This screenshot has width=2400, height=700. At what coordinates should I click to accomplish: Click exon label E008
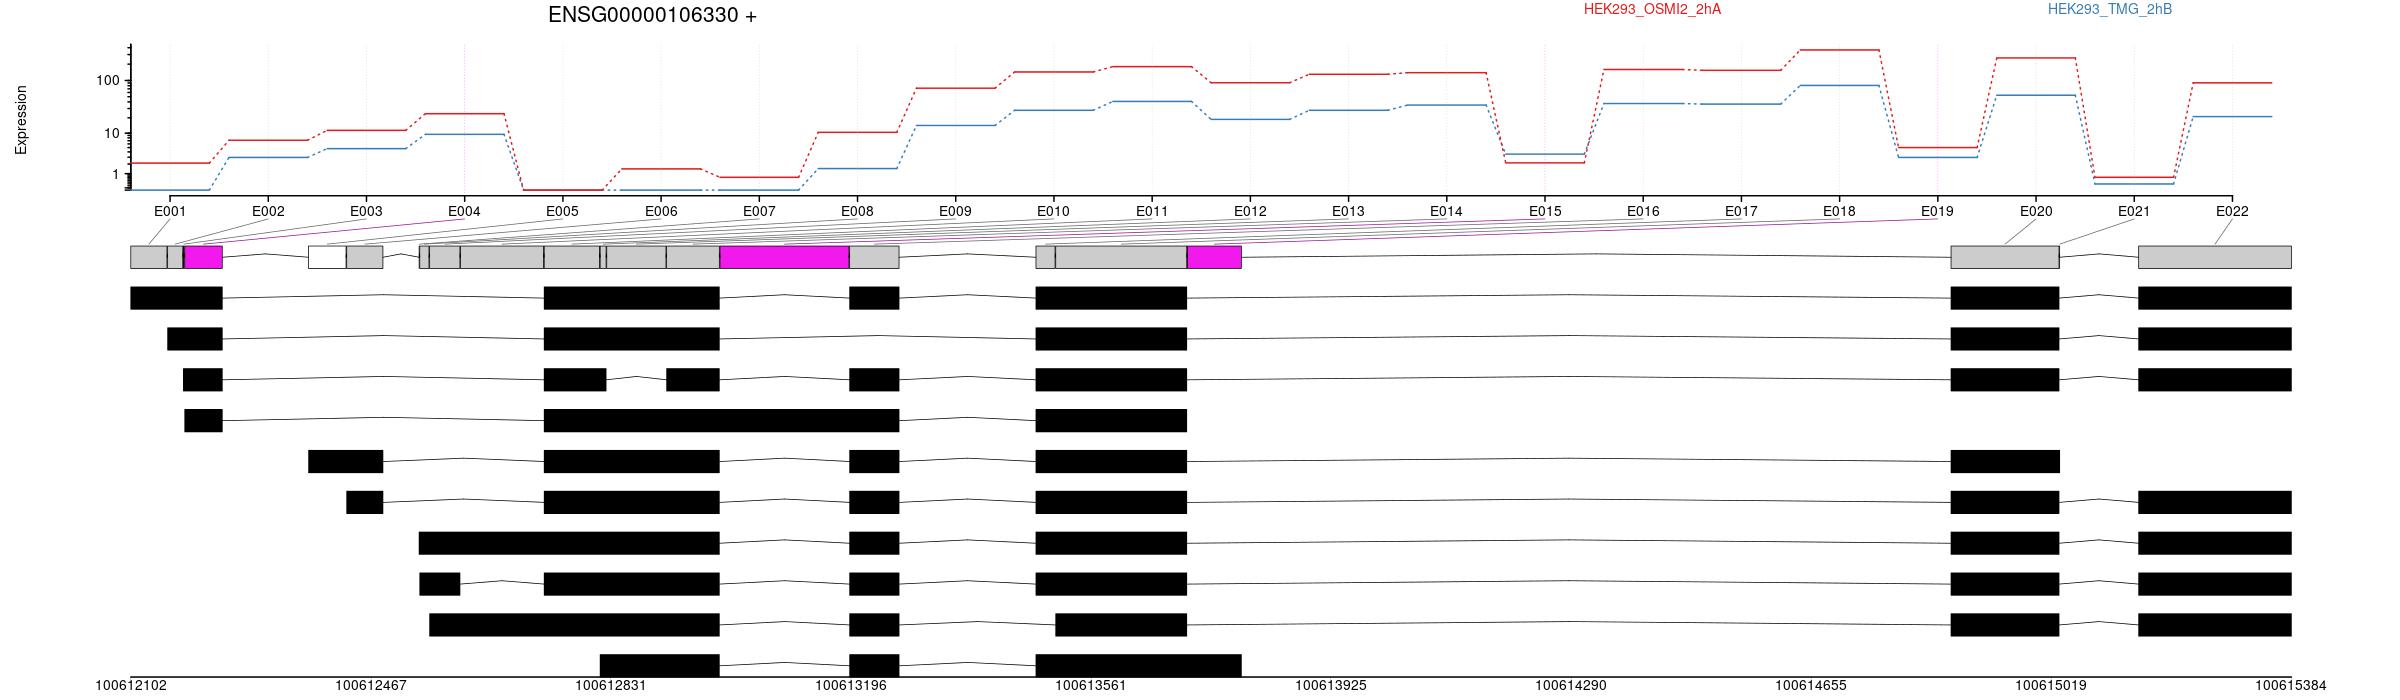pos(857,211)
